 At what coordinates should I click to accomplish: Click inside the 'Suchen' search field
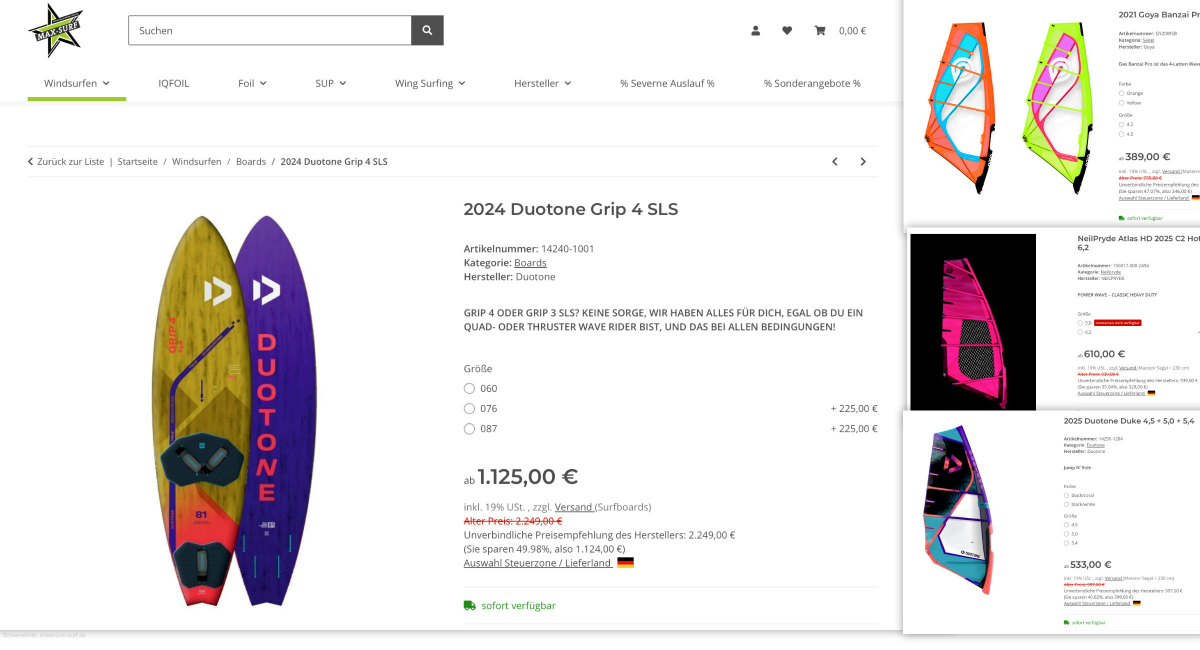point(265,30)
